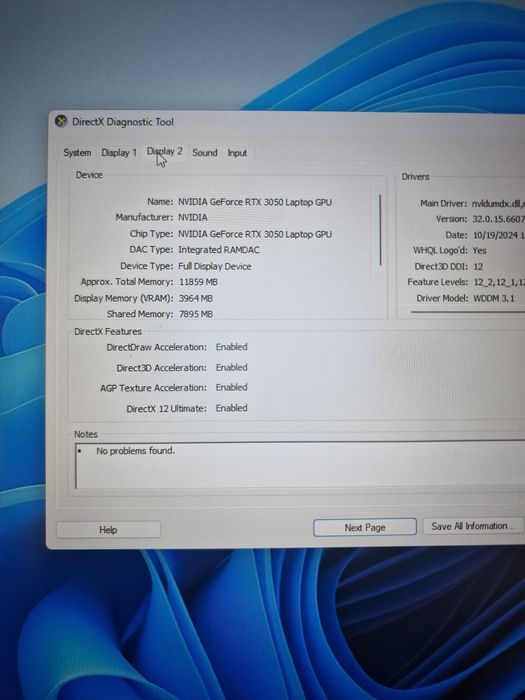Click the Device panel vertical scrollbar
Image resolution: width=525 pixels, height=700 pixels.
coord(380,230)
